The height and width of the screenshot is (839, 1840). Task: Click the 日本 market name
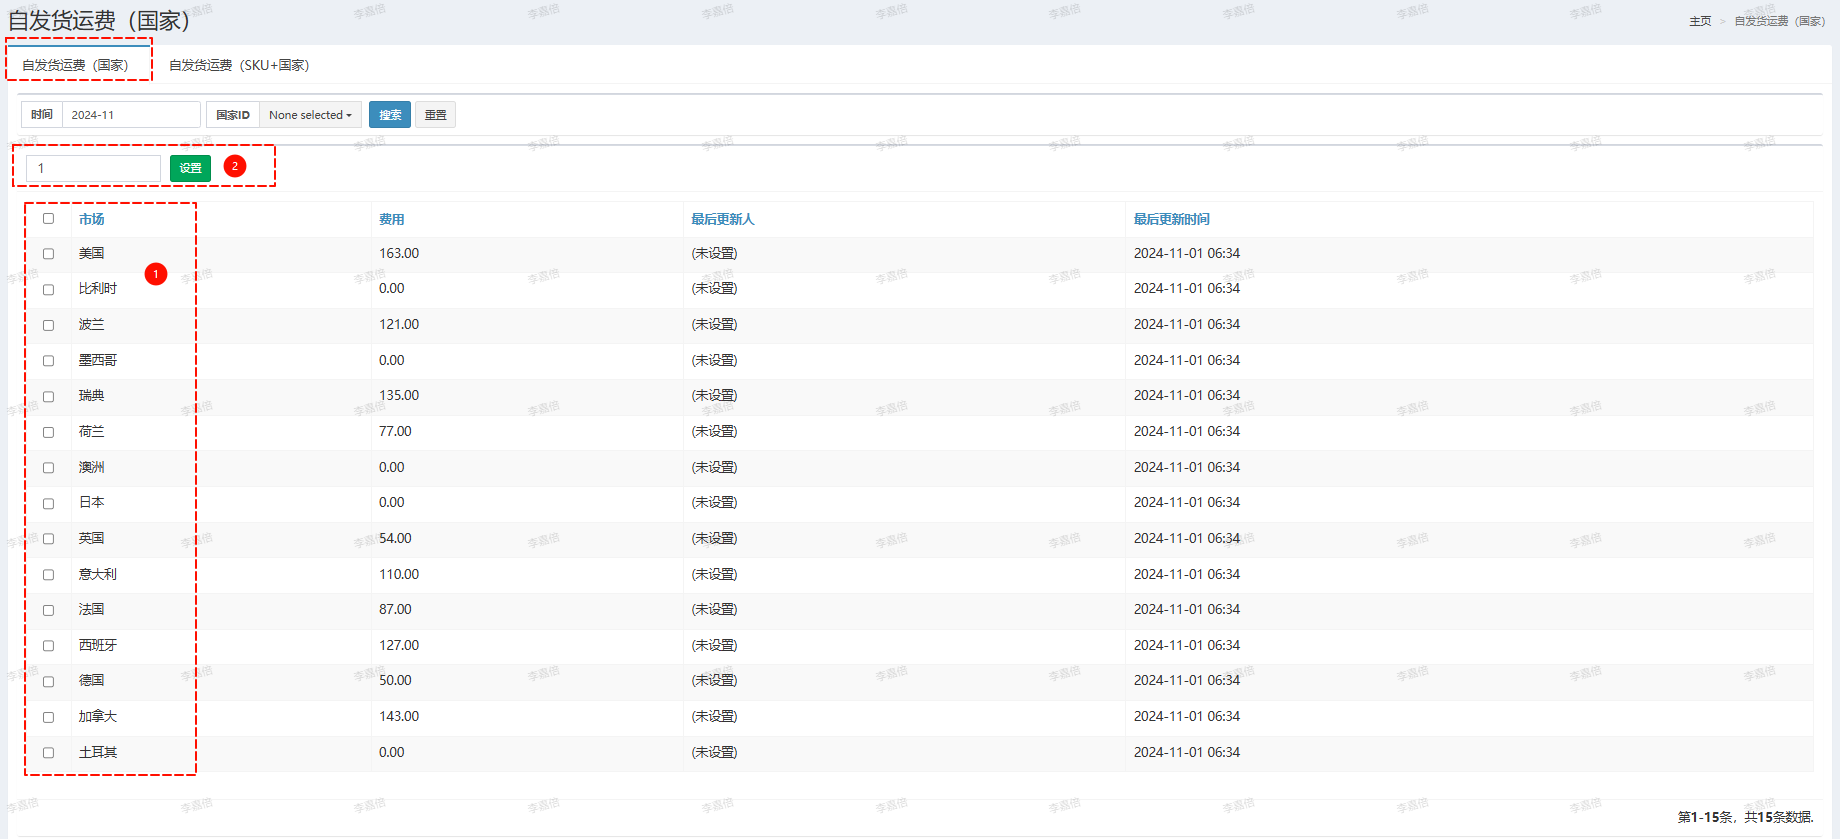(x=91, y=502)
